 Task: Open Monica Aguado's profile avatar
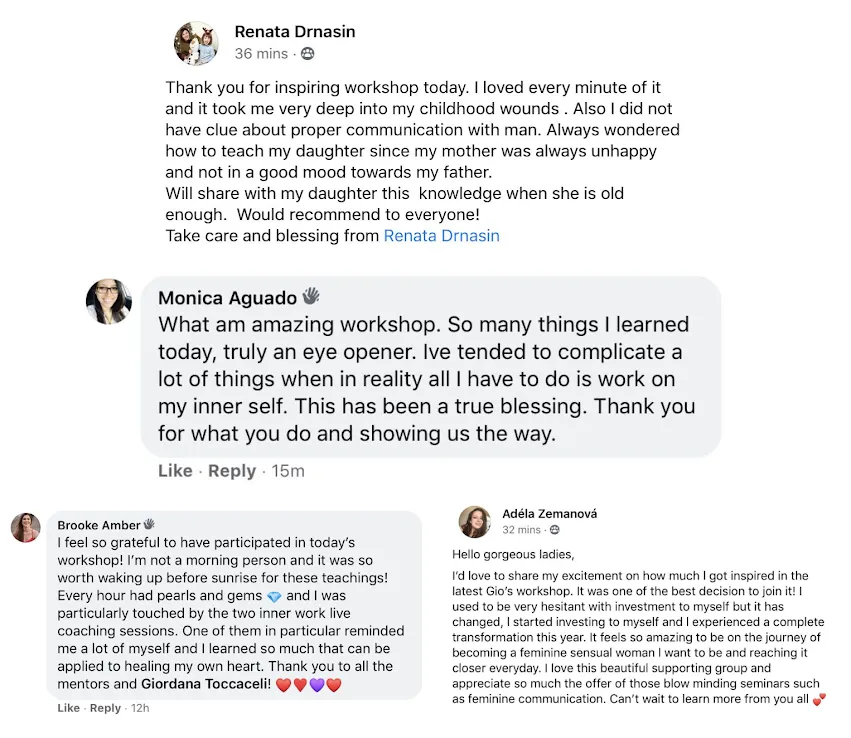click(x=109, y=302)
